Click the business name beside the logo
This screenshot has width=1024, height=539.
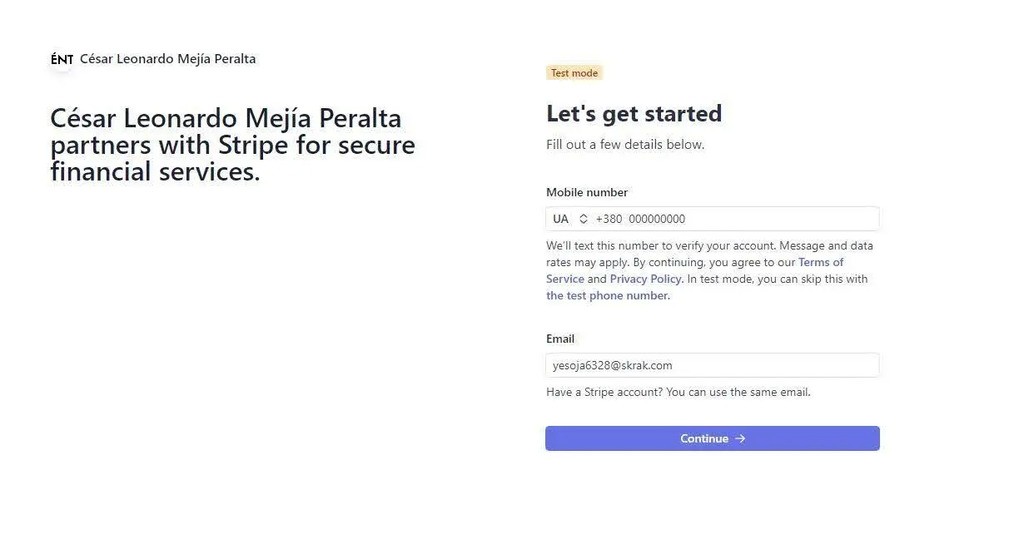[x=168, y=59]
